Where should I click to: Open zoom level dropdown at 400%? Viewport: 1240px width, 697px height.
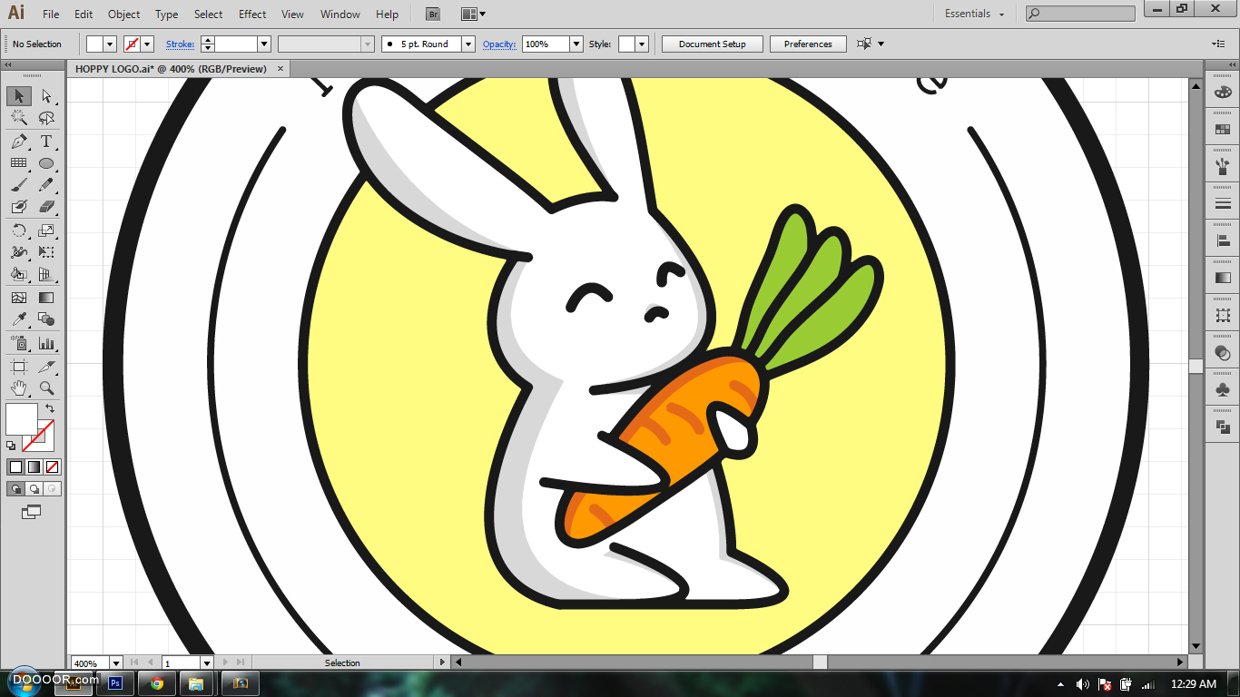click(x=116, y=663)
